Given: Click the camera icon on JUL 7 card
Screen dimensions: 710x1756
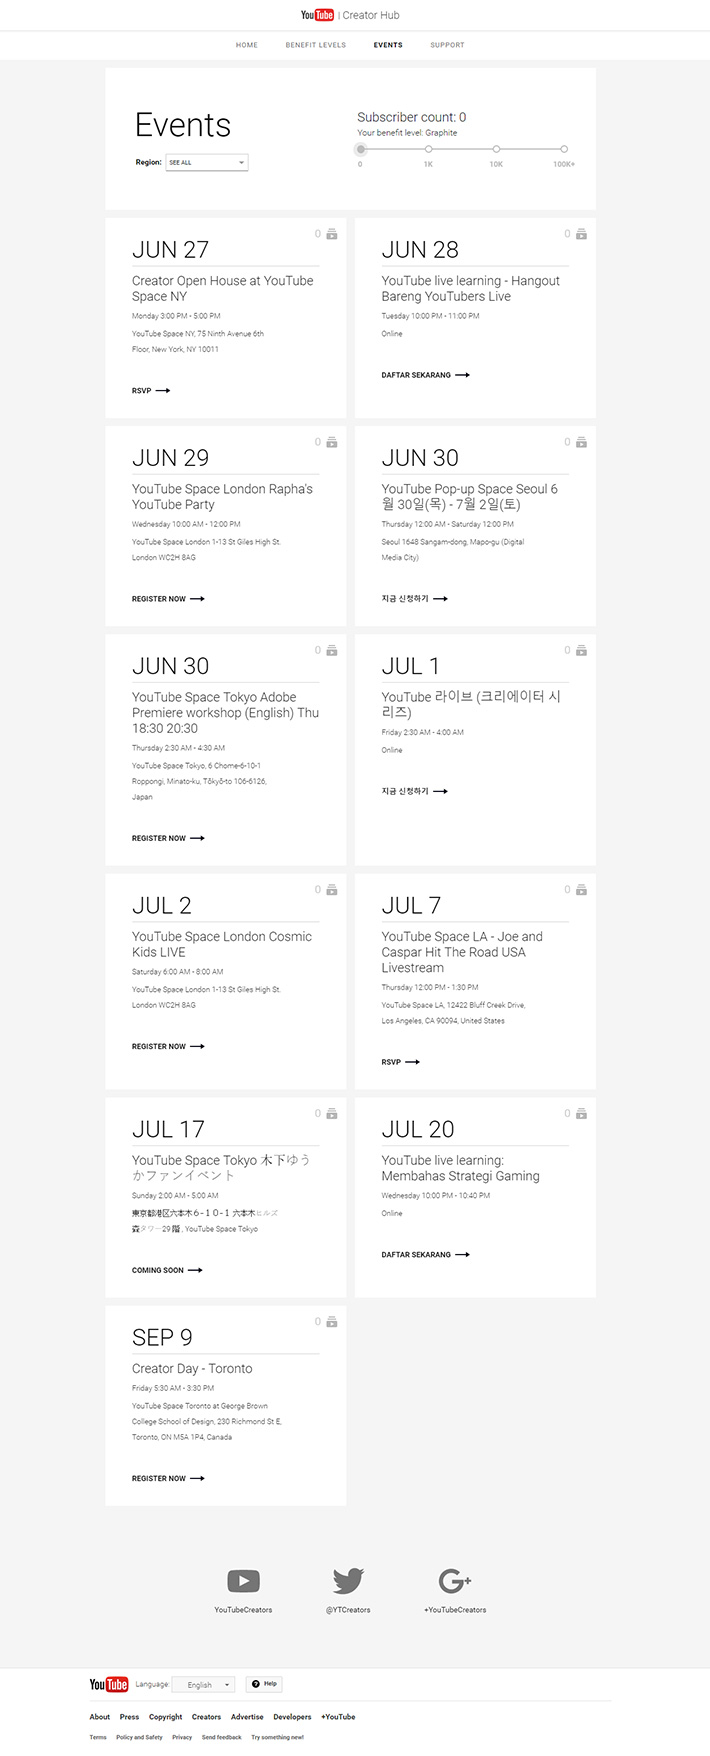Looking at the screenshot, I should click(x=581, y=890).
